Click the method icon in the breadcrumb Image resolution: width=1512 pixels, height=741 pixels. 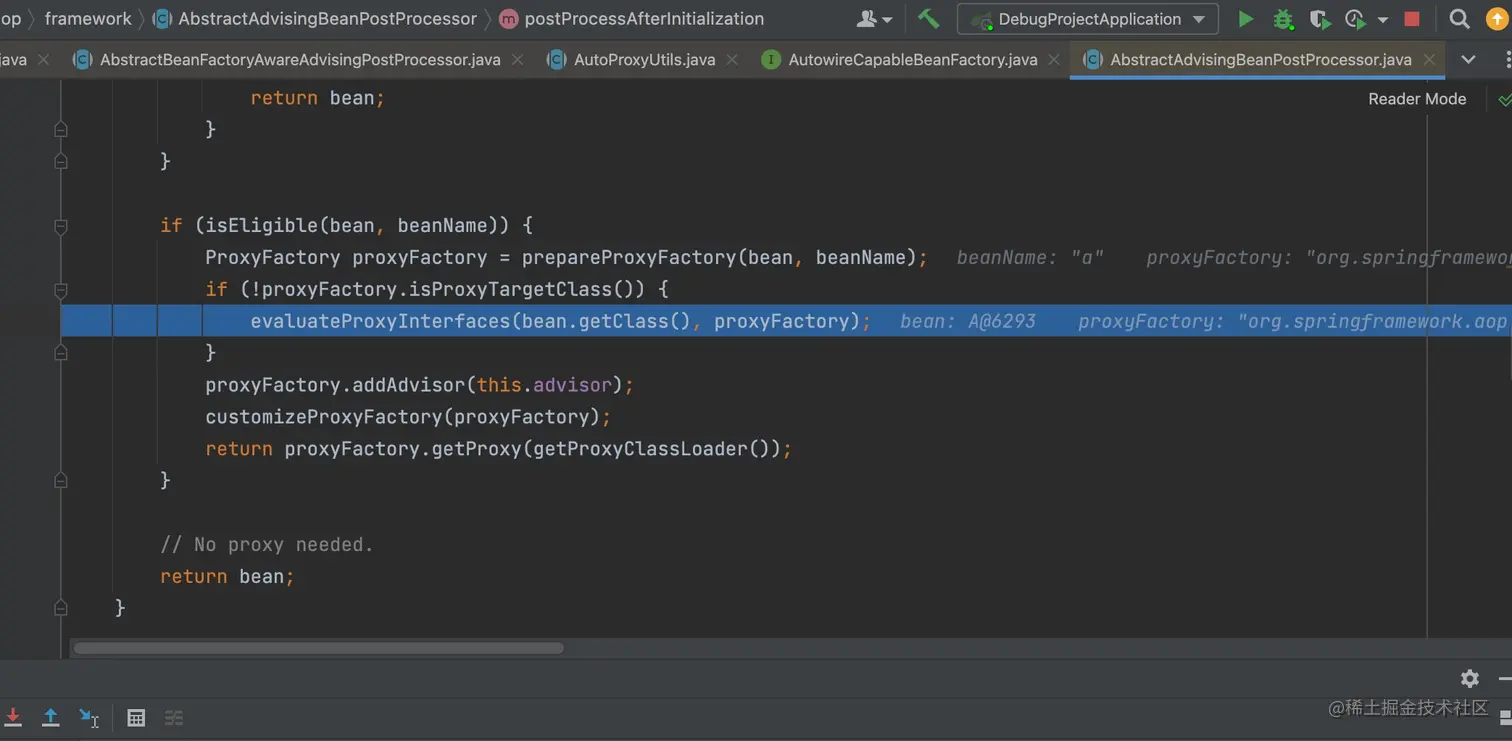(508, 19)
